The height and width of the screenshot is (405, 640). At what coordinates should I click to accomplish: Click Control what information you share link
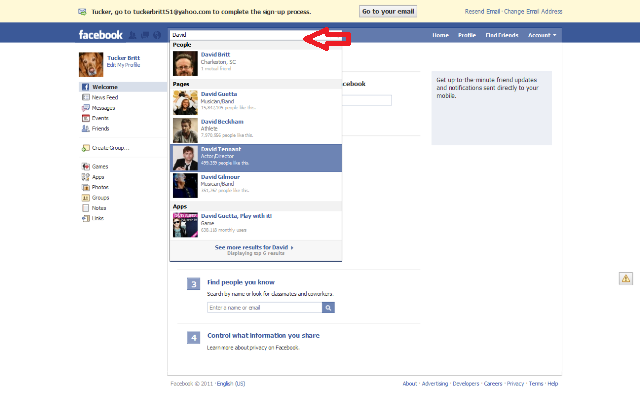coord(263,336)
